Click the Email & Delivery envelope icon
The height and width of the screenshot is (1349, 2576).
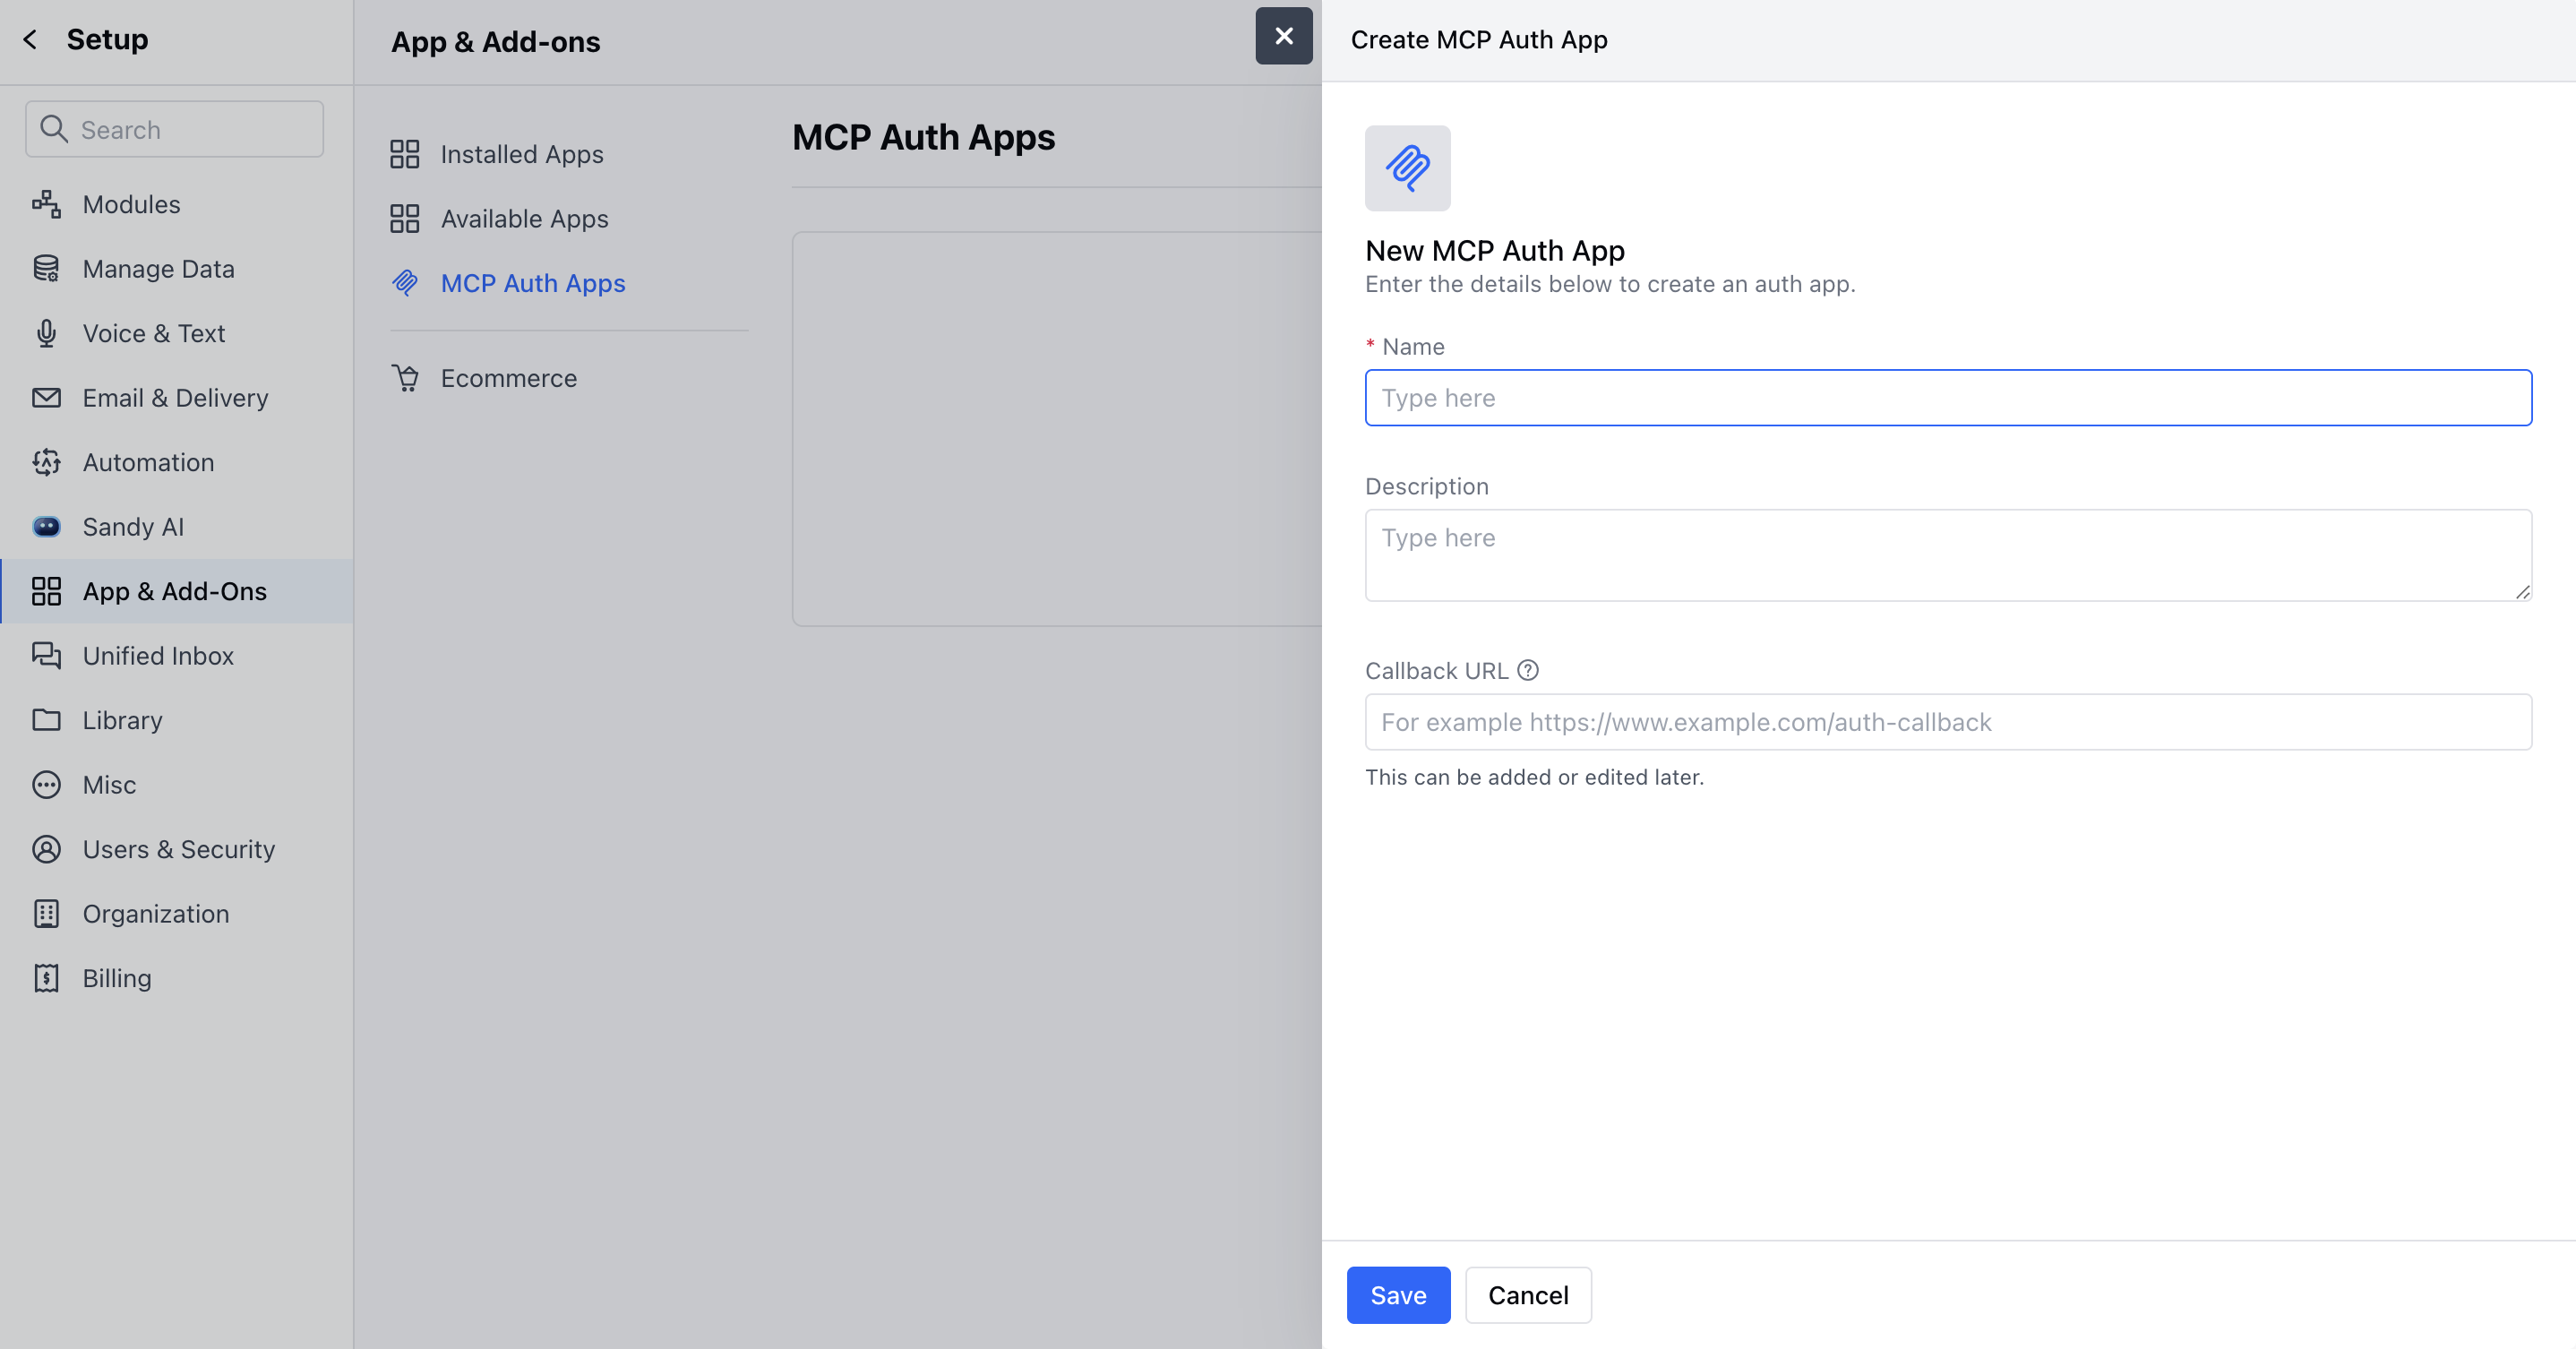(x=46, y=398)
